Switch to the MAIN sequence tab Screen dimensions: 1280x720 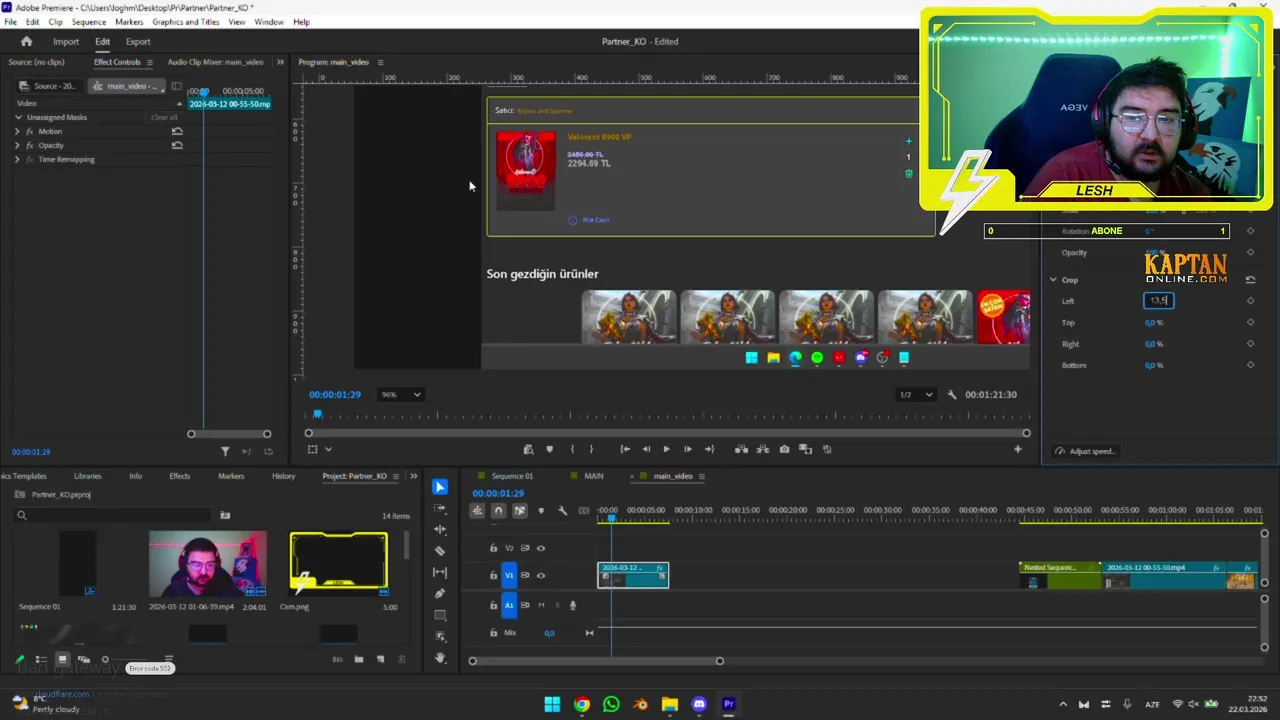click(x=594, y=476)
